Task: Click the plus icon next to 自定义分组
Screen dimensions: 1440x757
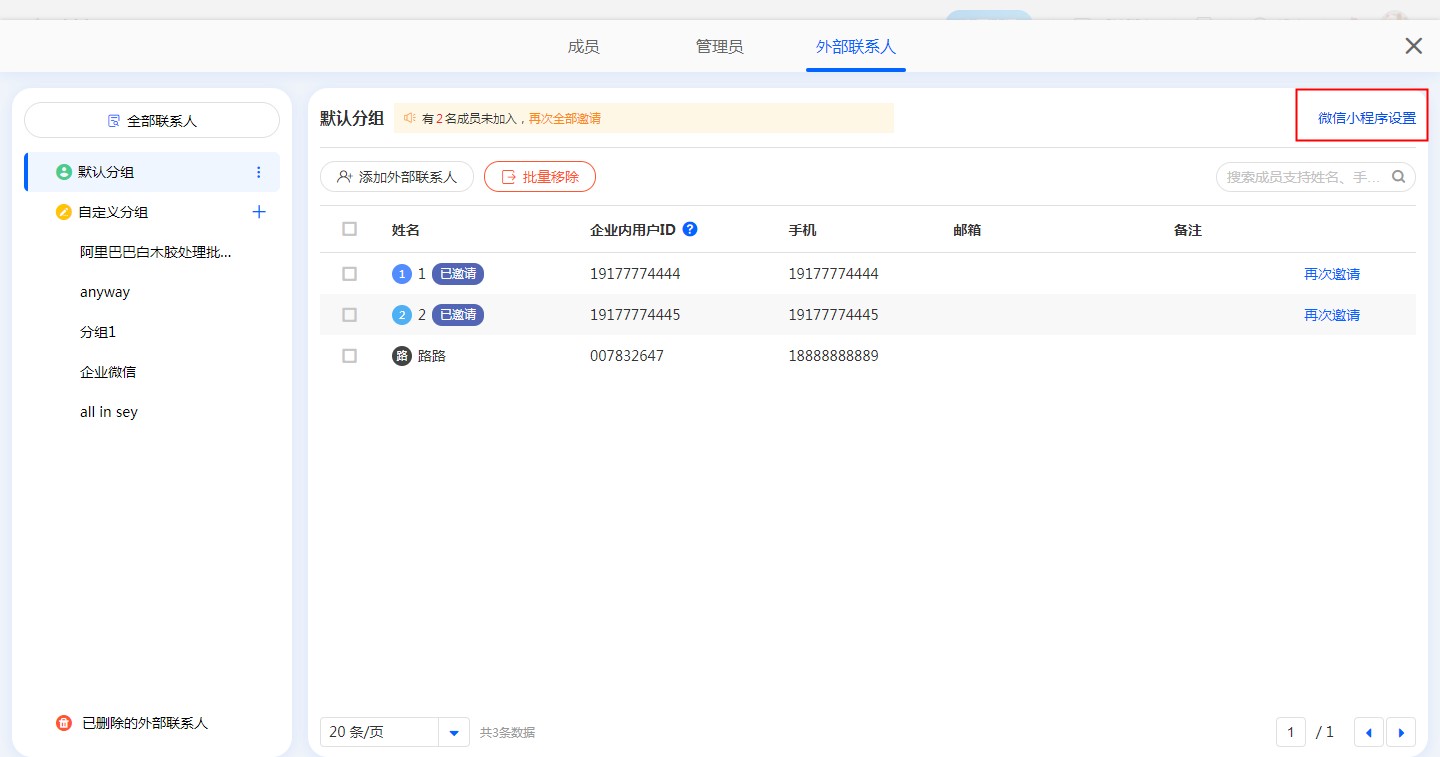Action: click(259, 212)
